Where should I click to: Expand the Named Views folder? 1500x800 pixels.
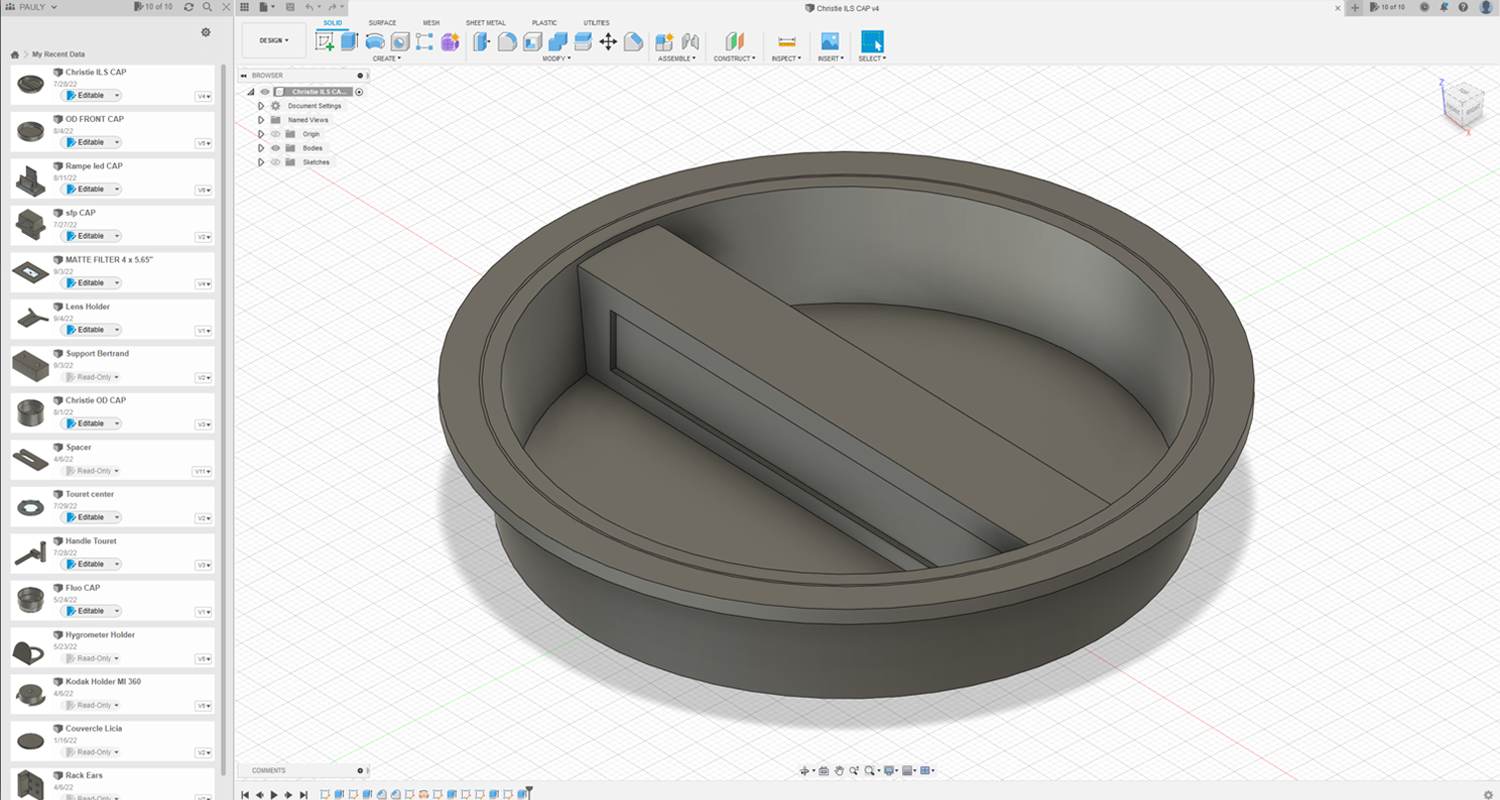click(x=261, y=120)
